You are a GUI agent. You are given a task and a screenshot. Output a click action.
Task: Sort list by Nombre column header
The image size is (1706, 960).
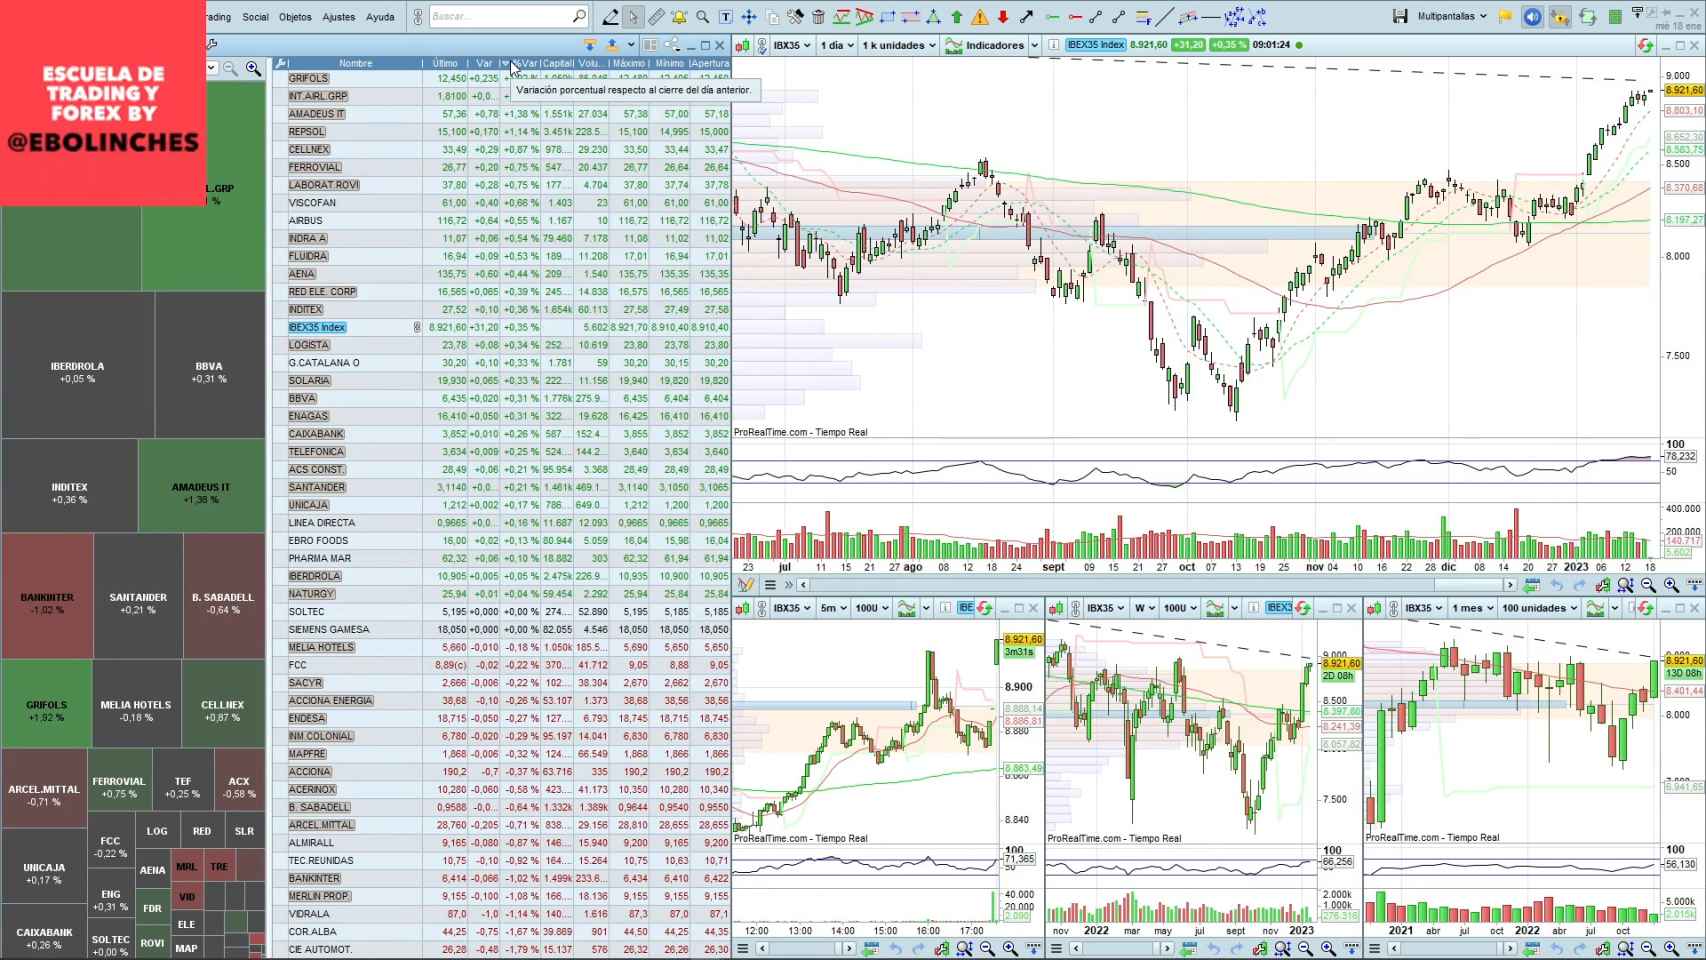[355, 63]
